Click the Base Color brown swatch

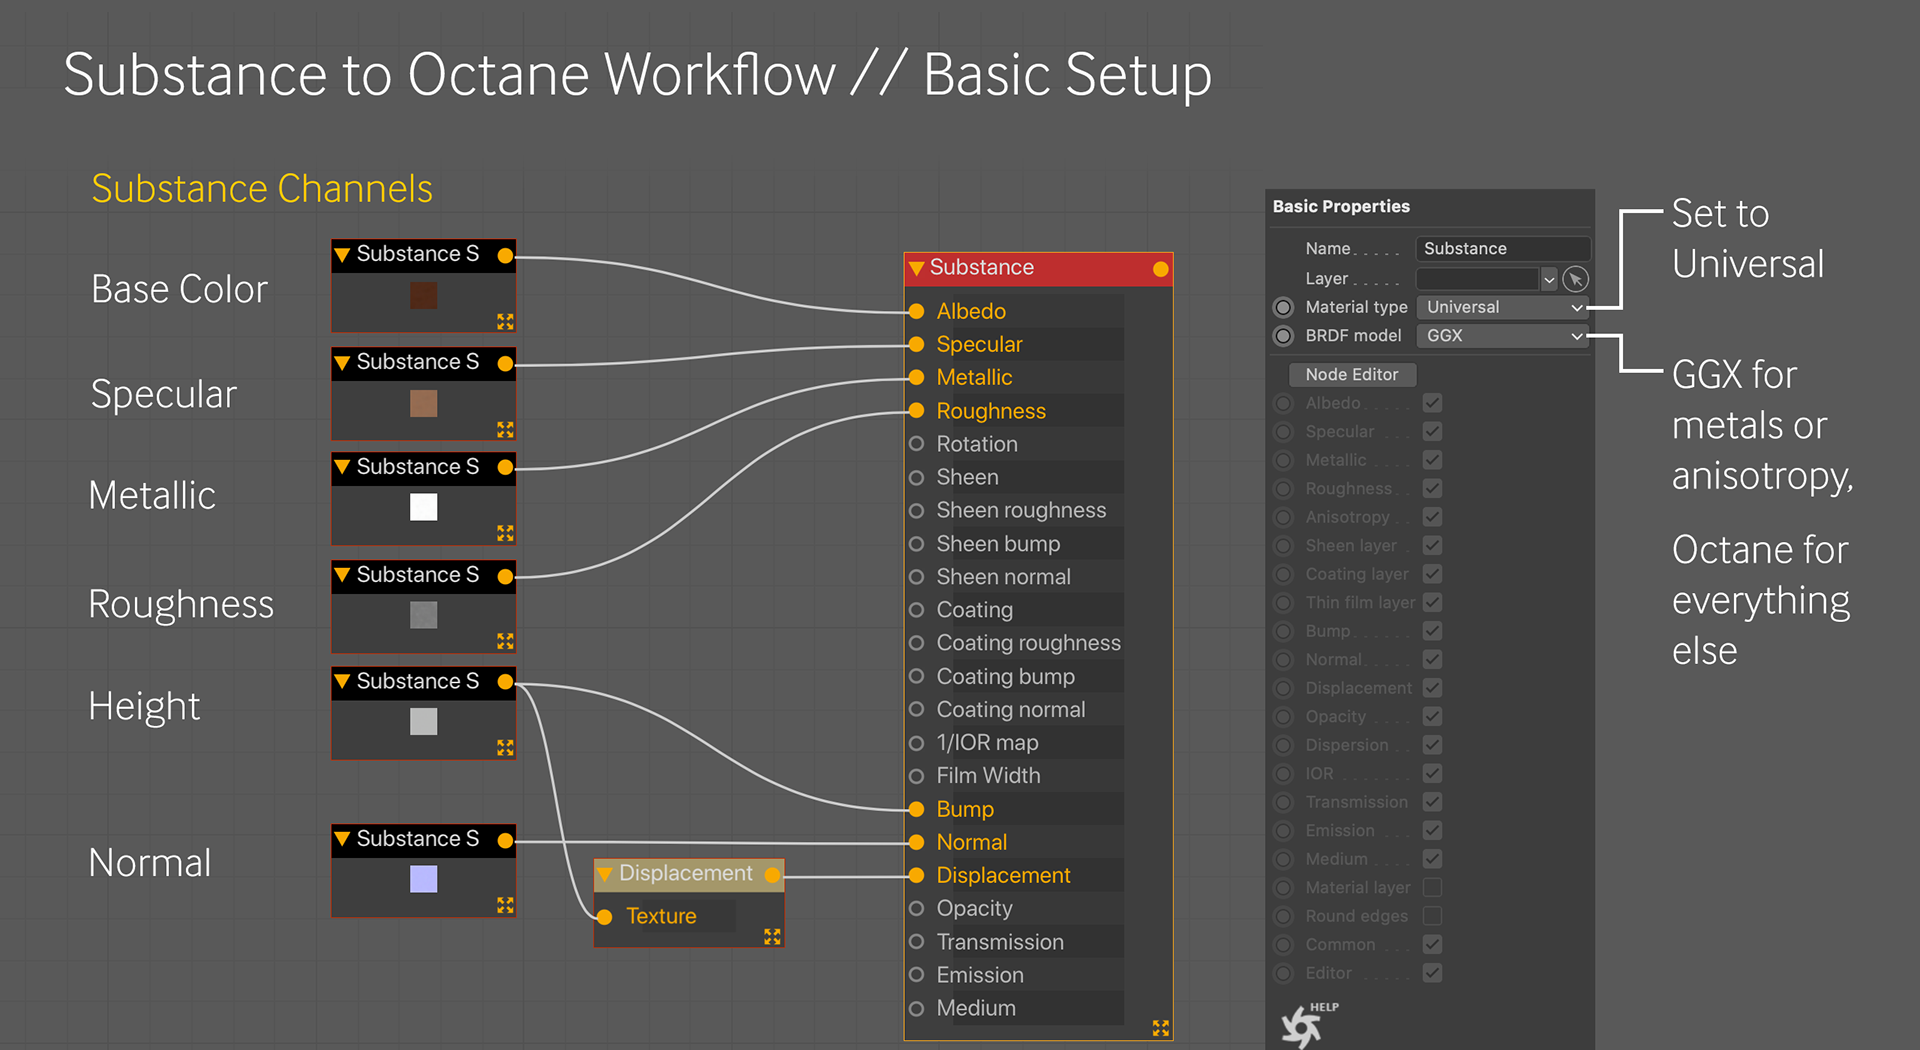423,296
